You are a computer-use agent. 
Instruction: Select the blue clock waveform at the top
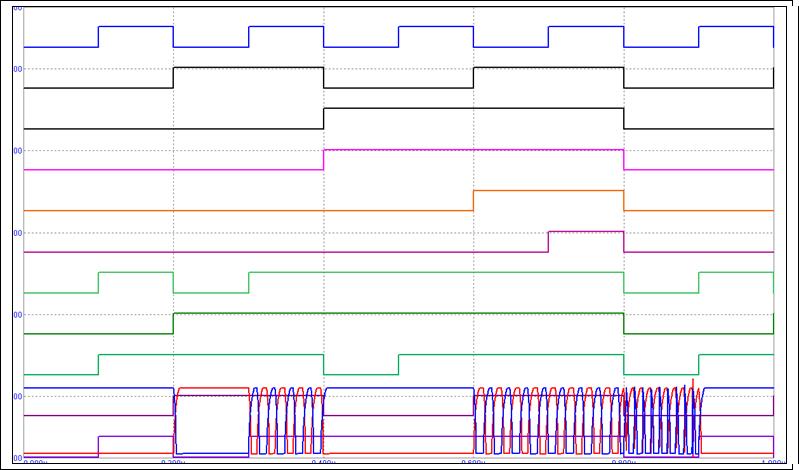point(398,37)
